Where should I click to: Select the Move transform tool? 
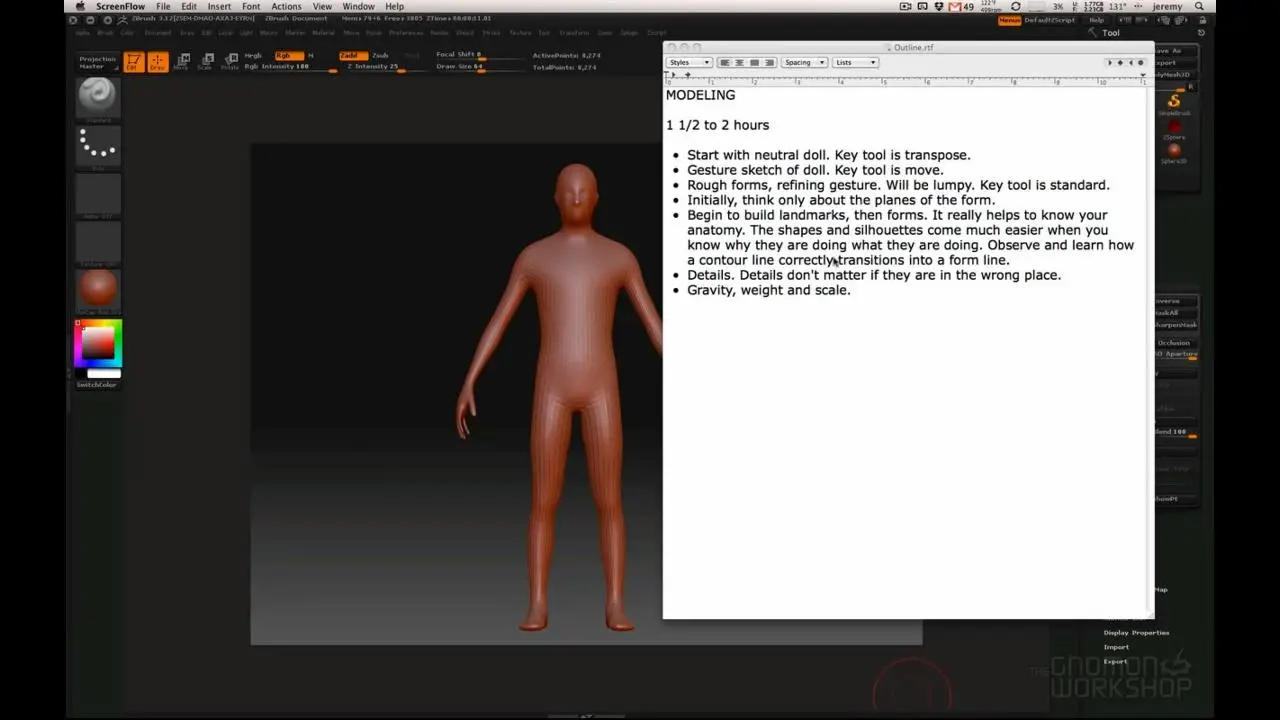coord(181,62)
